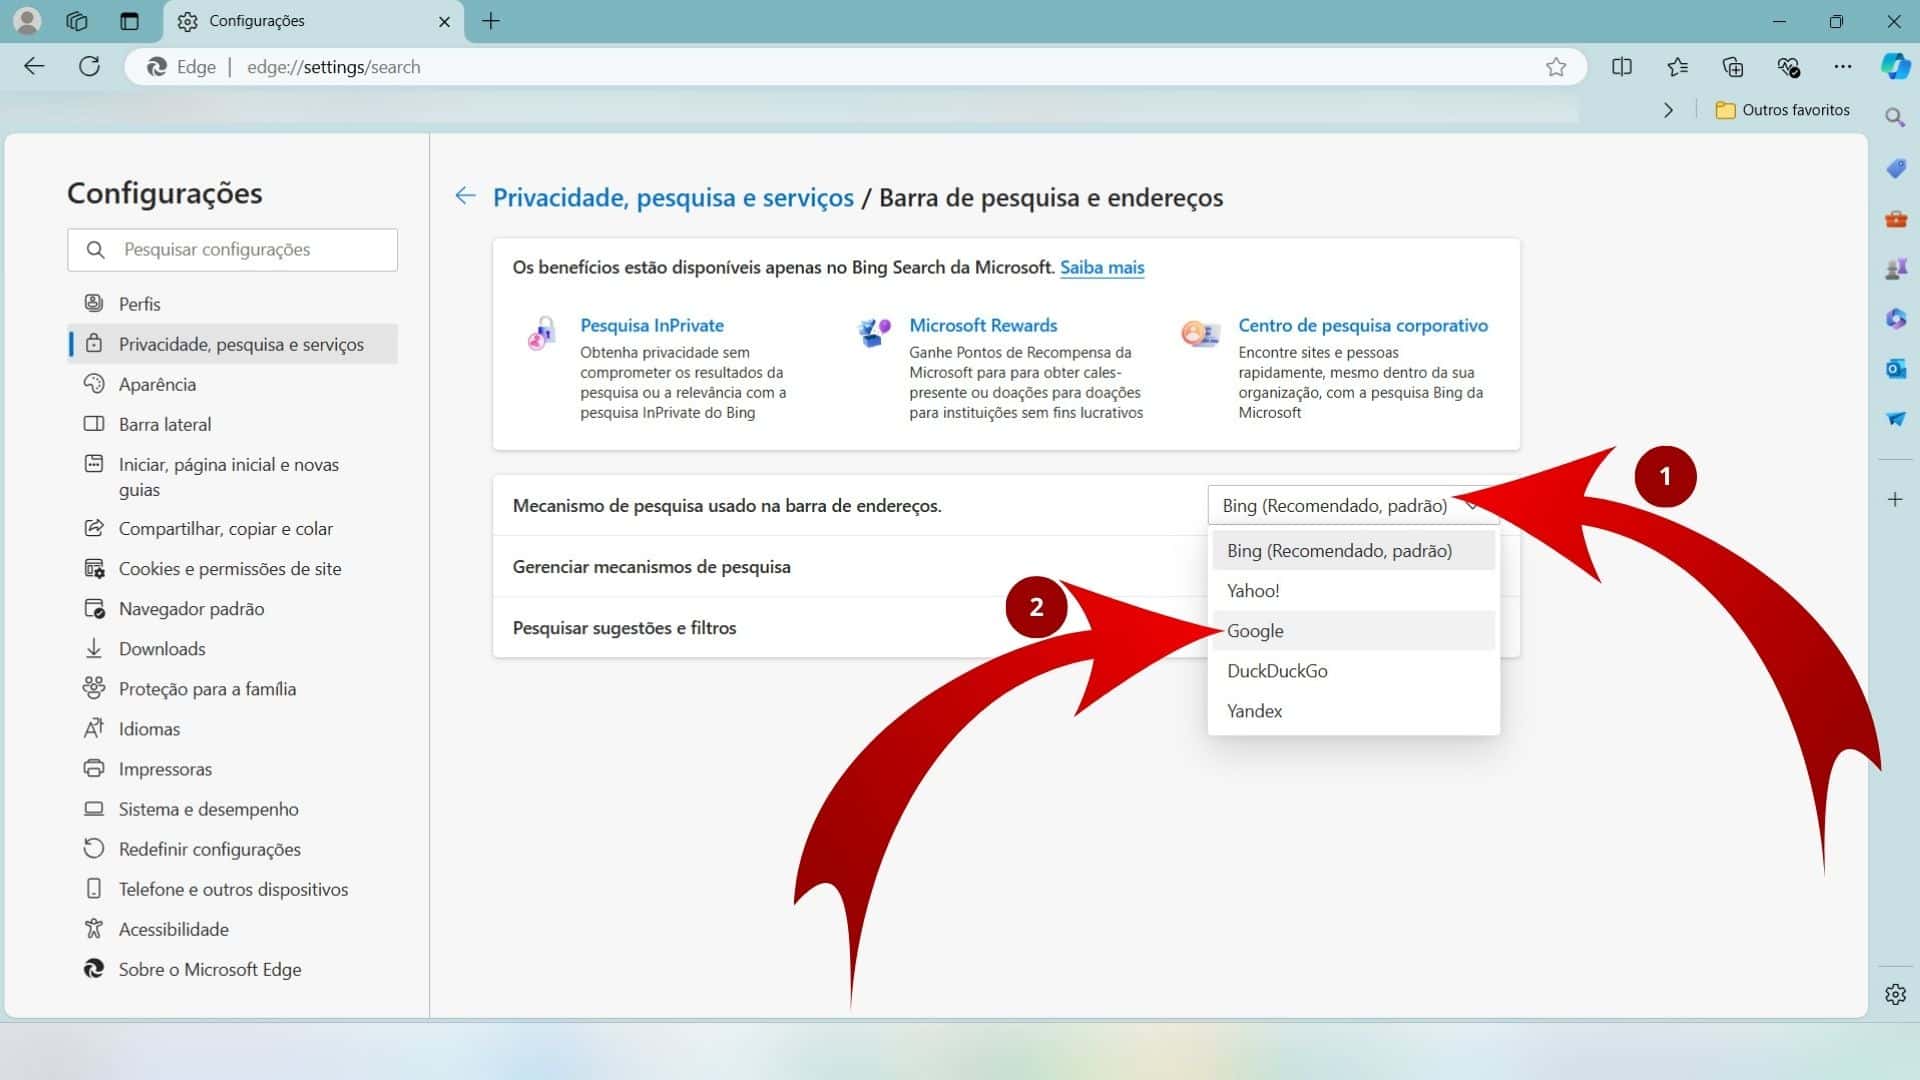Expand the favorites bar overflow chevron
Screen dimensions: 1920x1080
click(x=1668, y=110)
